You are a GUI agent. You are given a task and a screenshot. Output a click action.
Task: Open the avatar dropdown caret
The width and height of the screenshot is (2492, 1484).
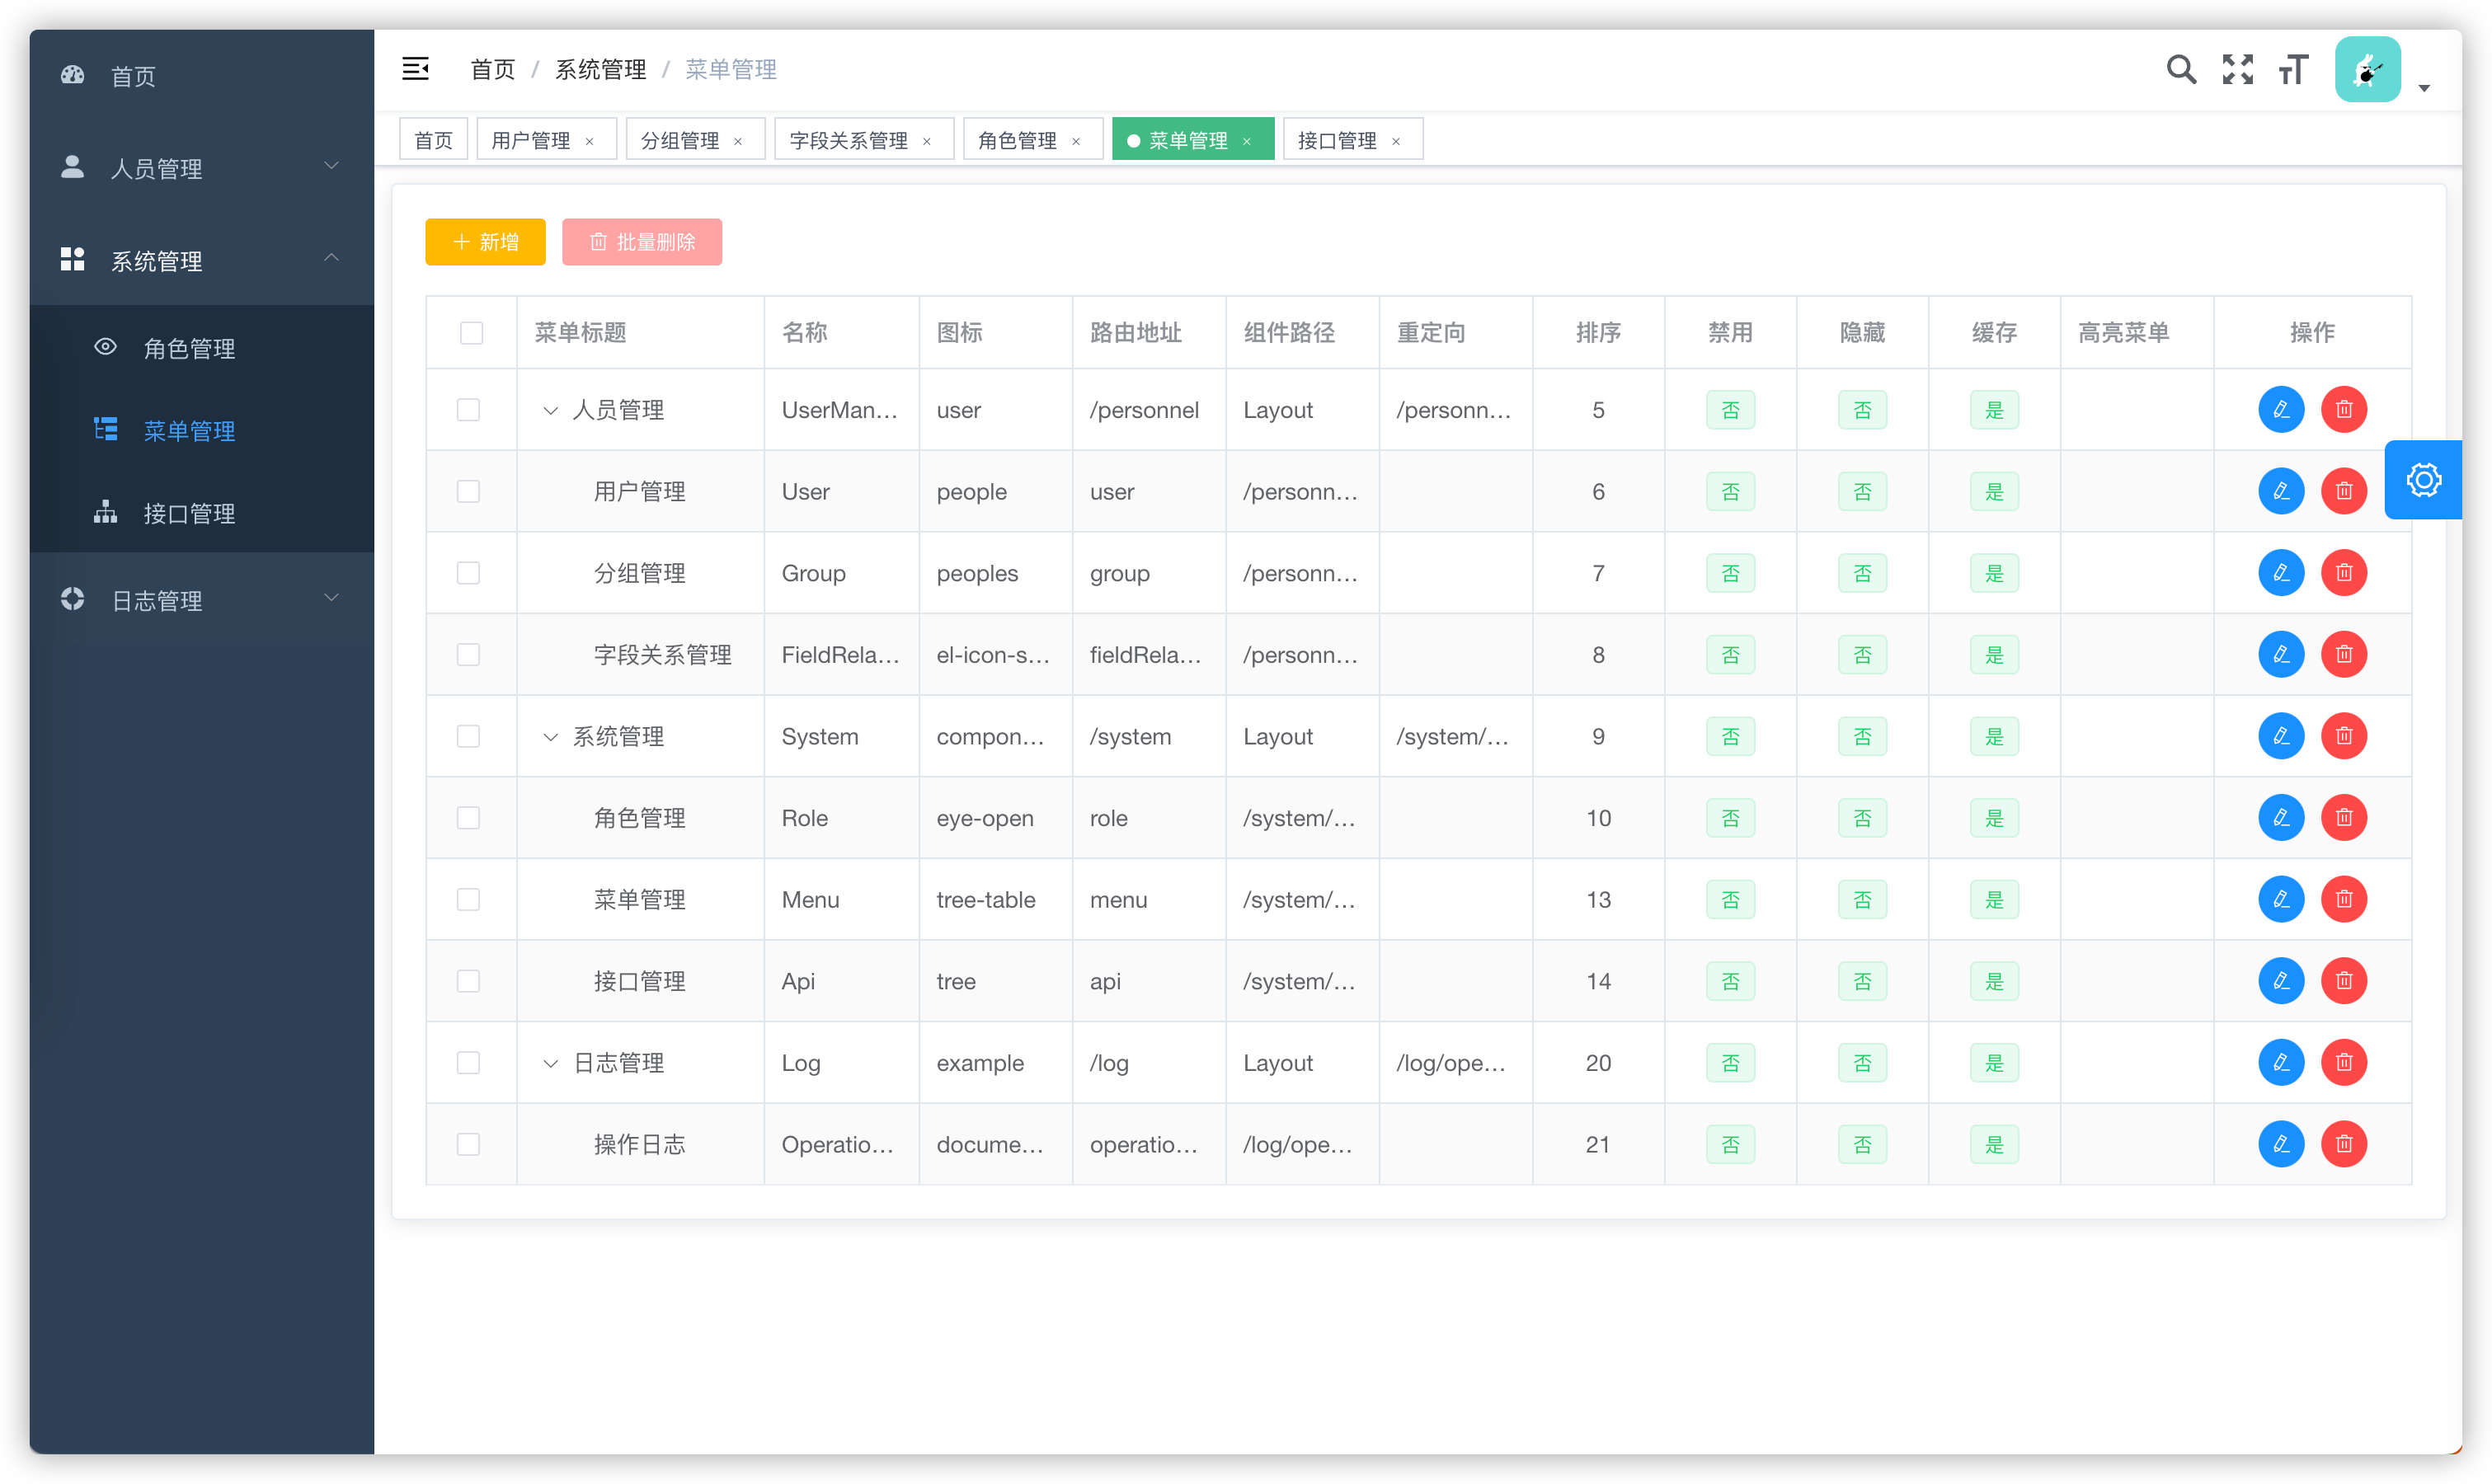pos(2423,88)
